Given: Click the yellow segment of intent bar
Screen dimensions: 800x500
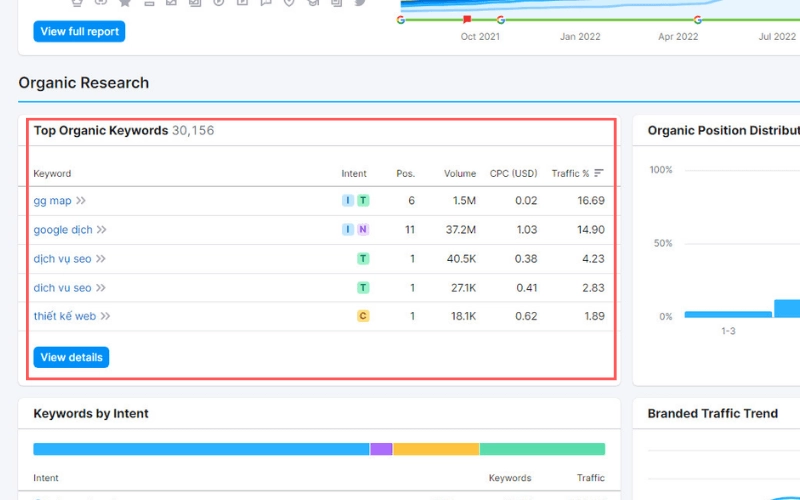Looking at the screenshot, I should point(436,449).
